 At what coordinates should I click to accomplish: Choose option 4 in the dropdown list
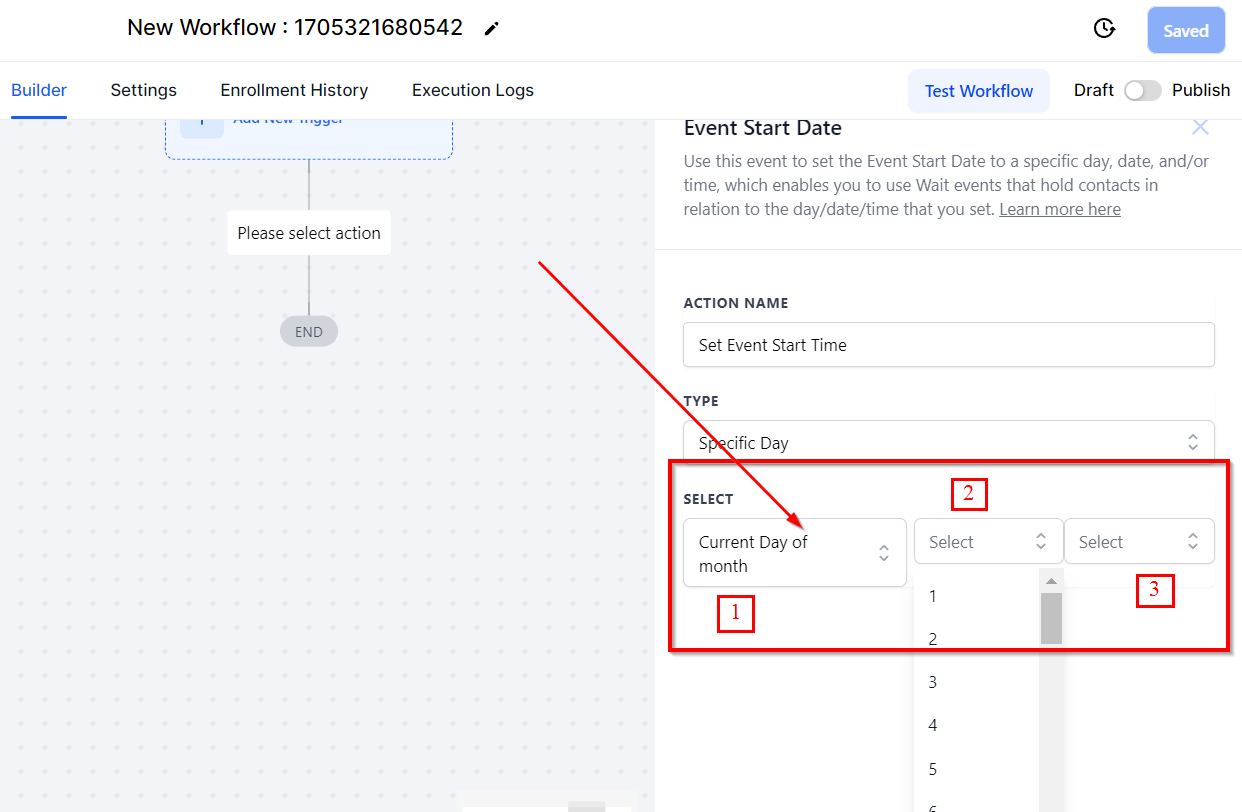[x=976, y=725]
